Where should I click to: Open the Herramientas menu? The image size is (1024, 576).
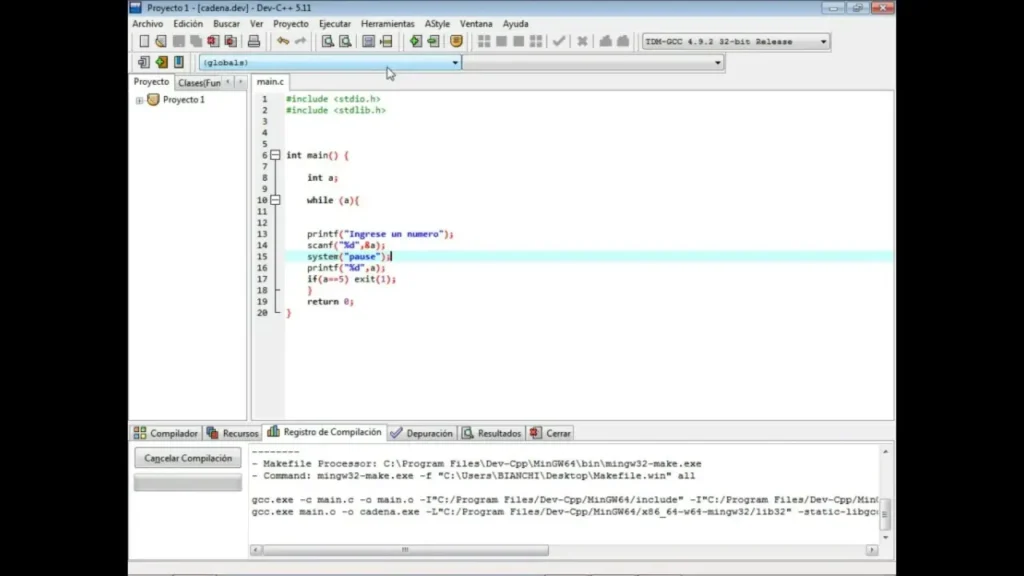coord(387,23)
